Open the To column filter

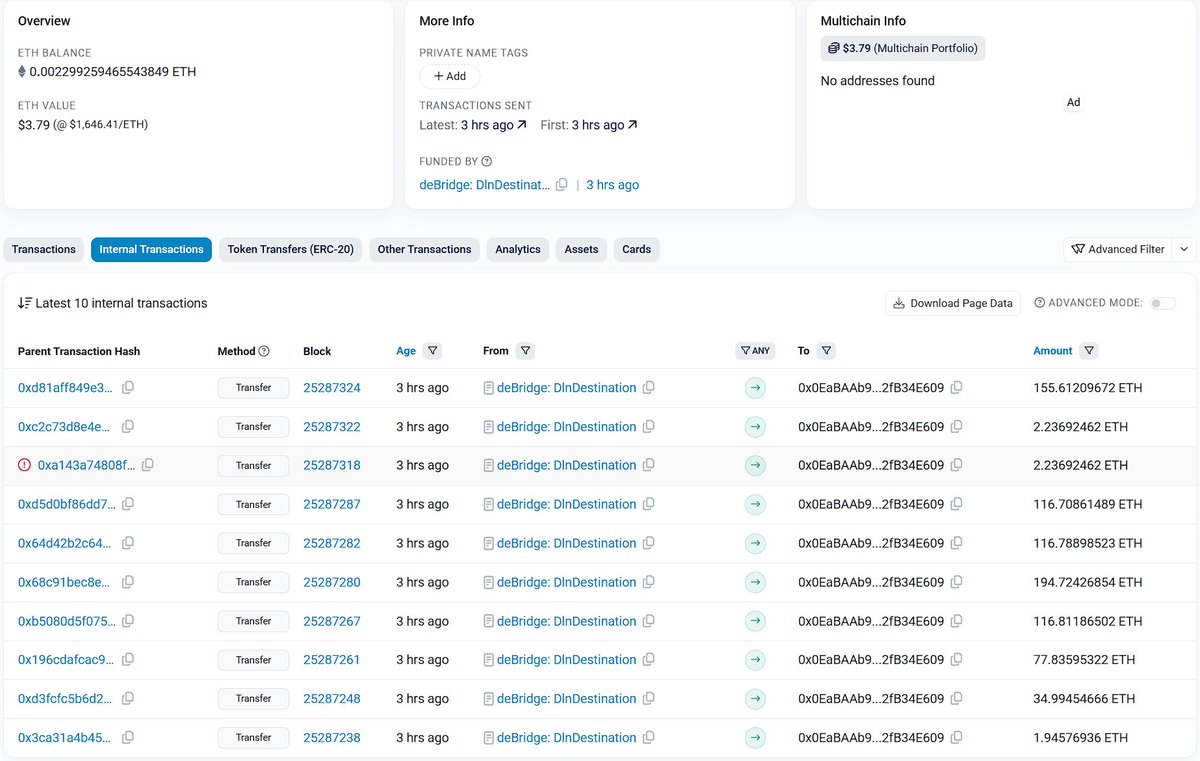(x=826, y=351)
